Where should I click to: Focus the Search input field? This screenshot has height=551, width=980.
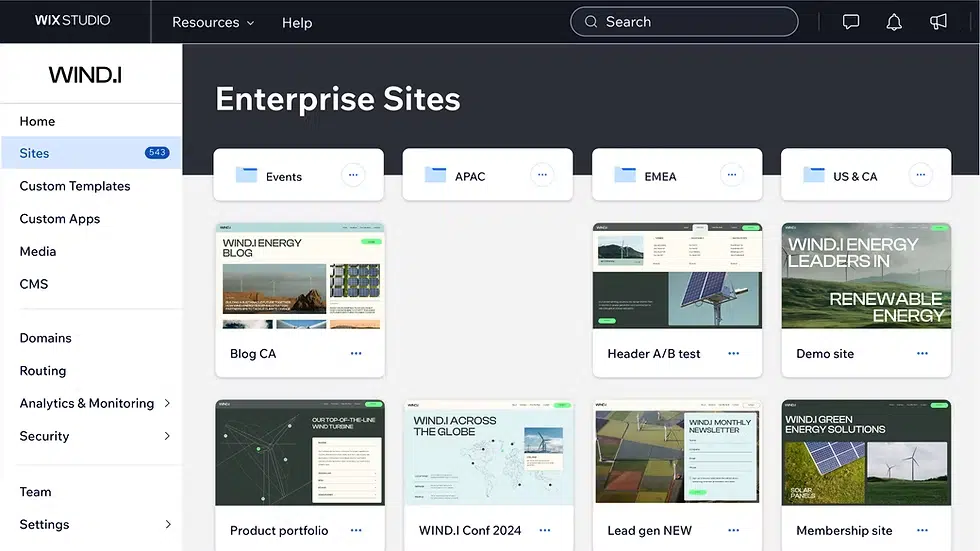tap(684, 22)
